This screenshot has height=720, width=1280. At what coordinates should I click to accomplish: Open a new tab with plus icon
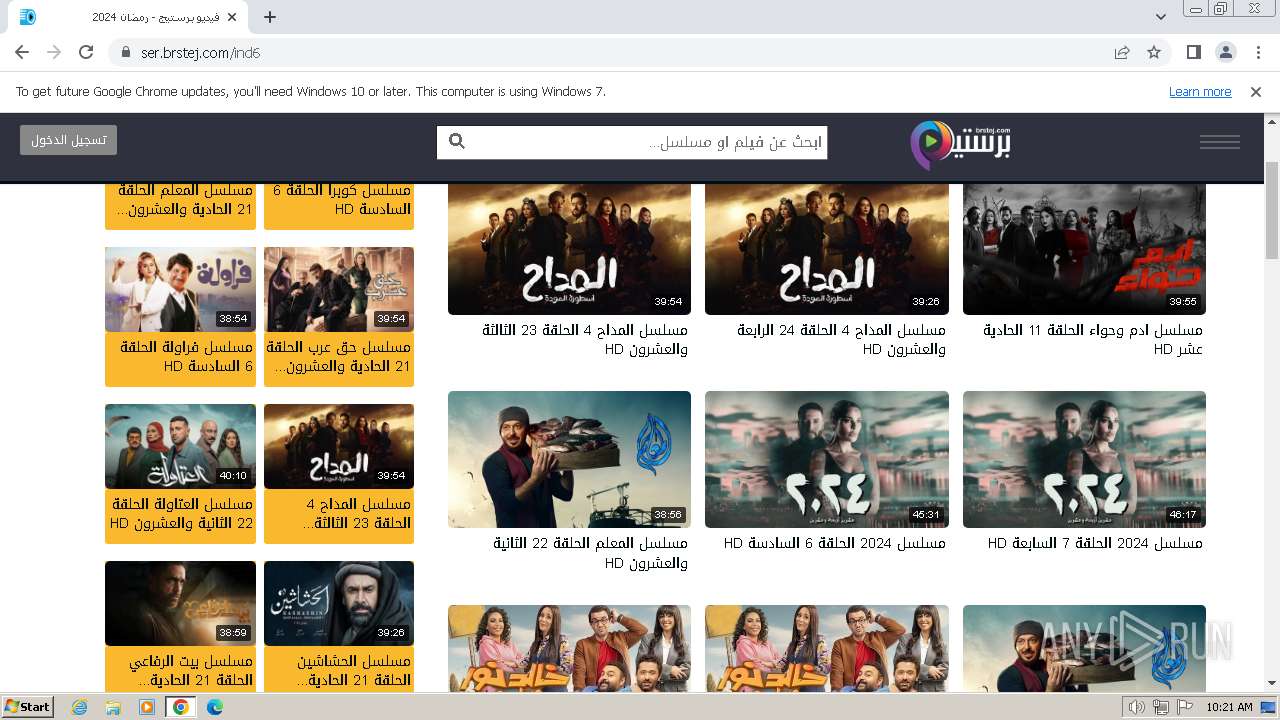(270, 17)
